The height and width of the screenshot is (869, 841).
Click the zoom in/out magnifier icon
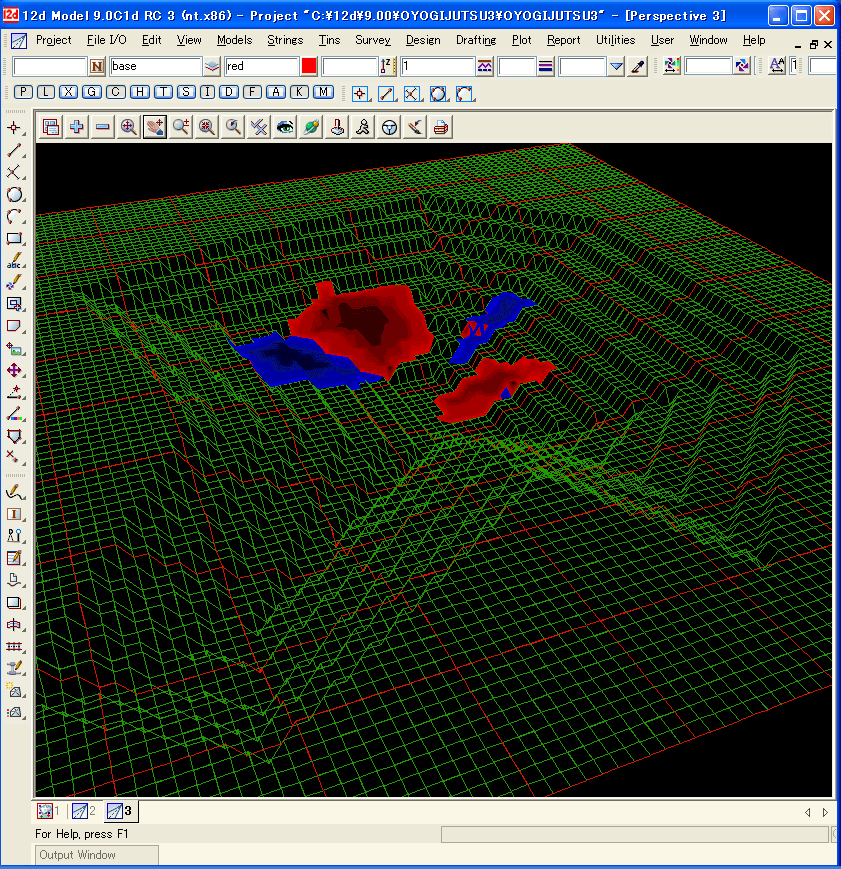181,127
